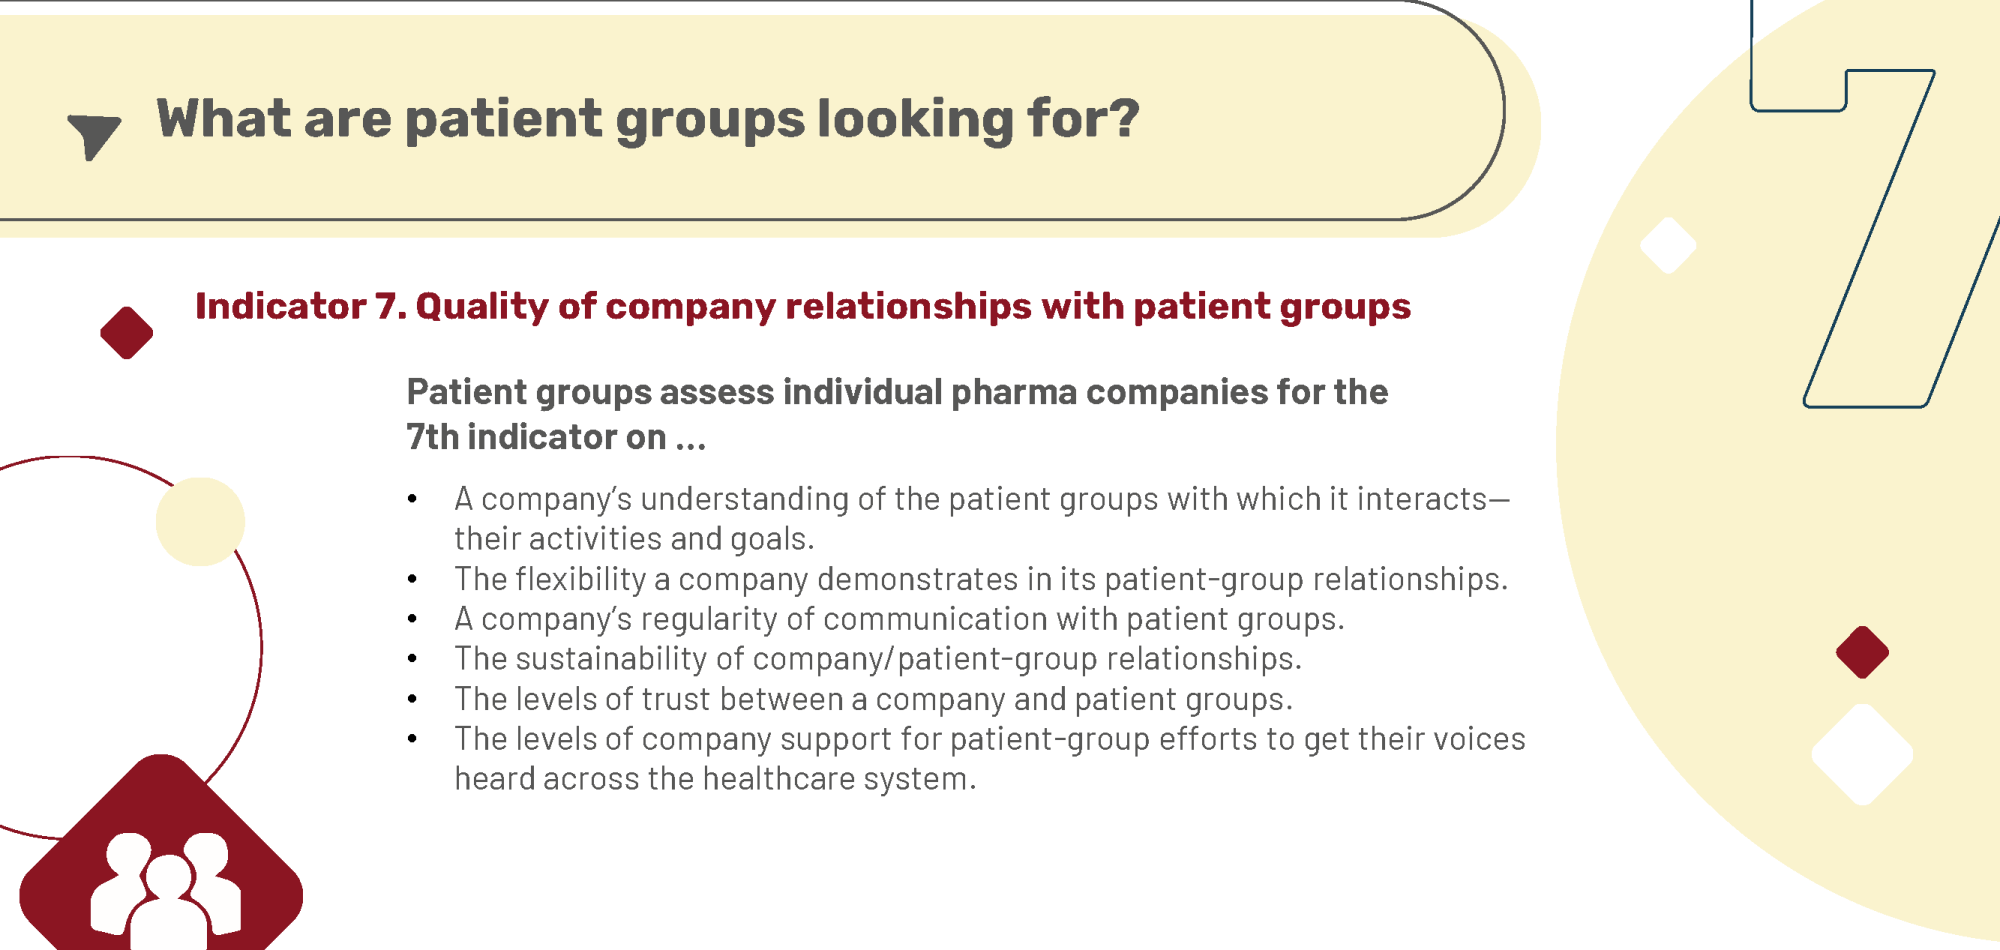2000x950 pixels.
Task: Click the bullet about company's understanding of patient groups
Action: click(982, 518)
